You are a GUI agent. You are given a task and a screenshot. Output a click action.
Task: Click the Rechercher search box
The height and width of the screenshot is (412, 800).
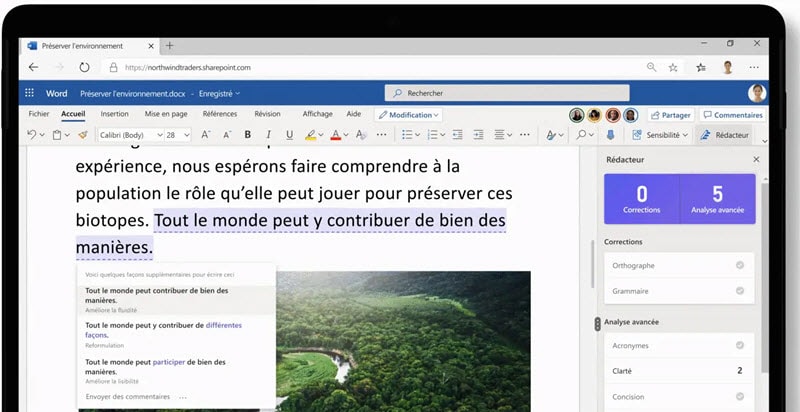507,93
